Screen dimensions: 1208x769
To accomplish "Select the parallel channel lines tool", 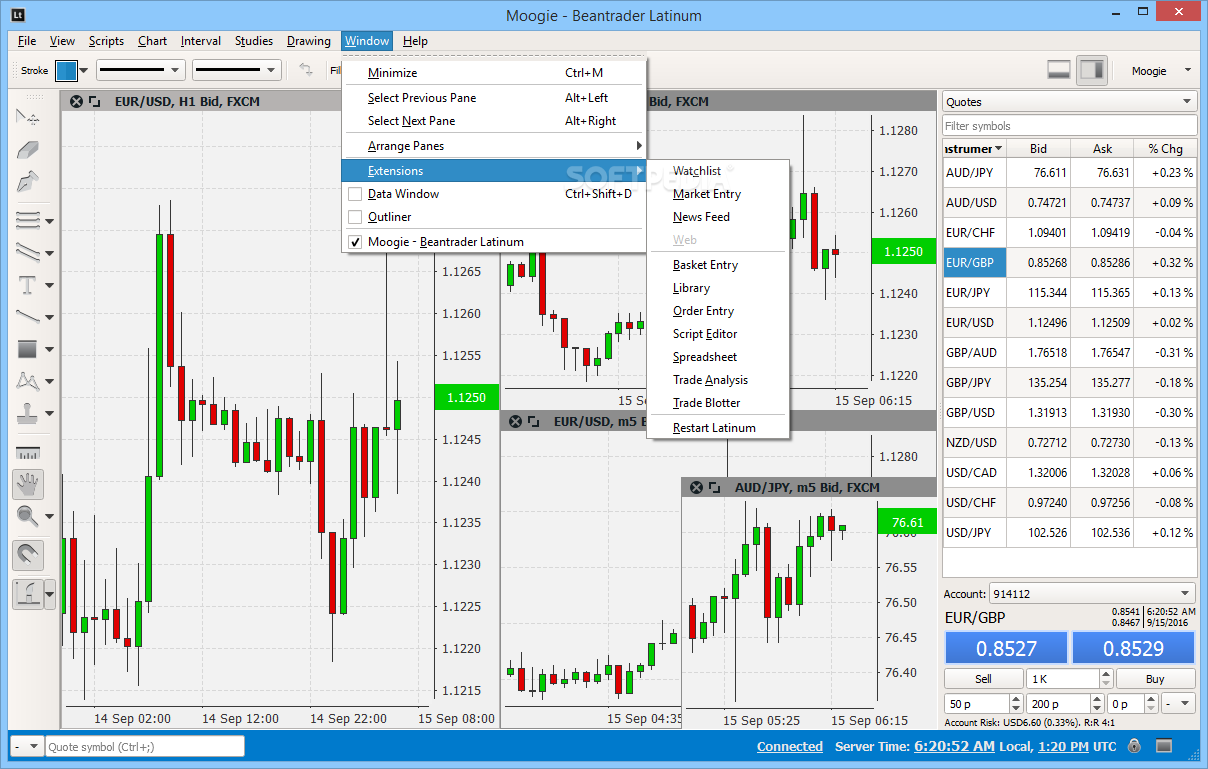I will (x=28, y=252).
